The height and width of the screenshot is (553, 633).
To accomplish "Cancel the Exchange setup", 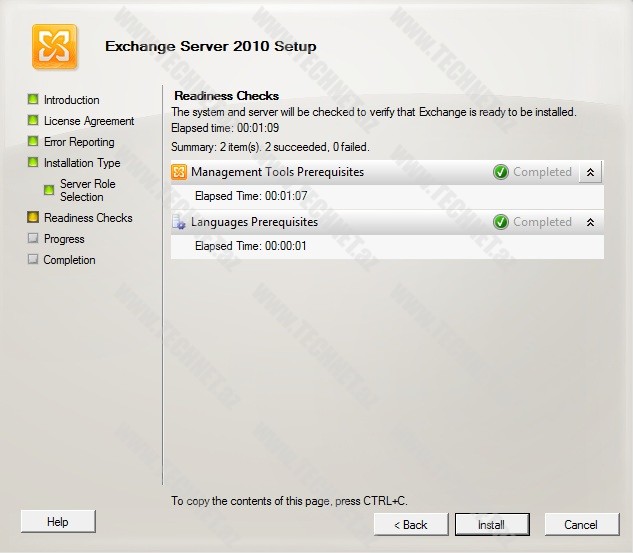I will 580,524.
